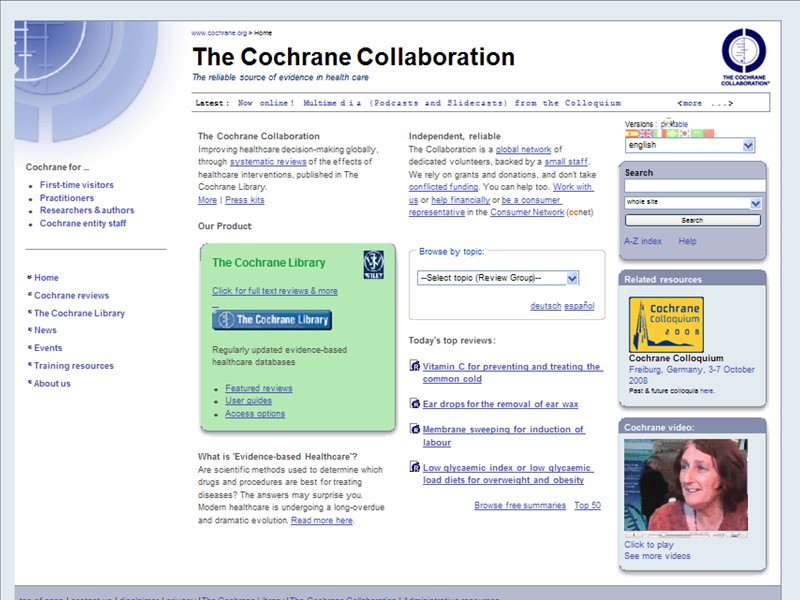
Task: Open the systematic reviews link
Action: pos(268,162)
